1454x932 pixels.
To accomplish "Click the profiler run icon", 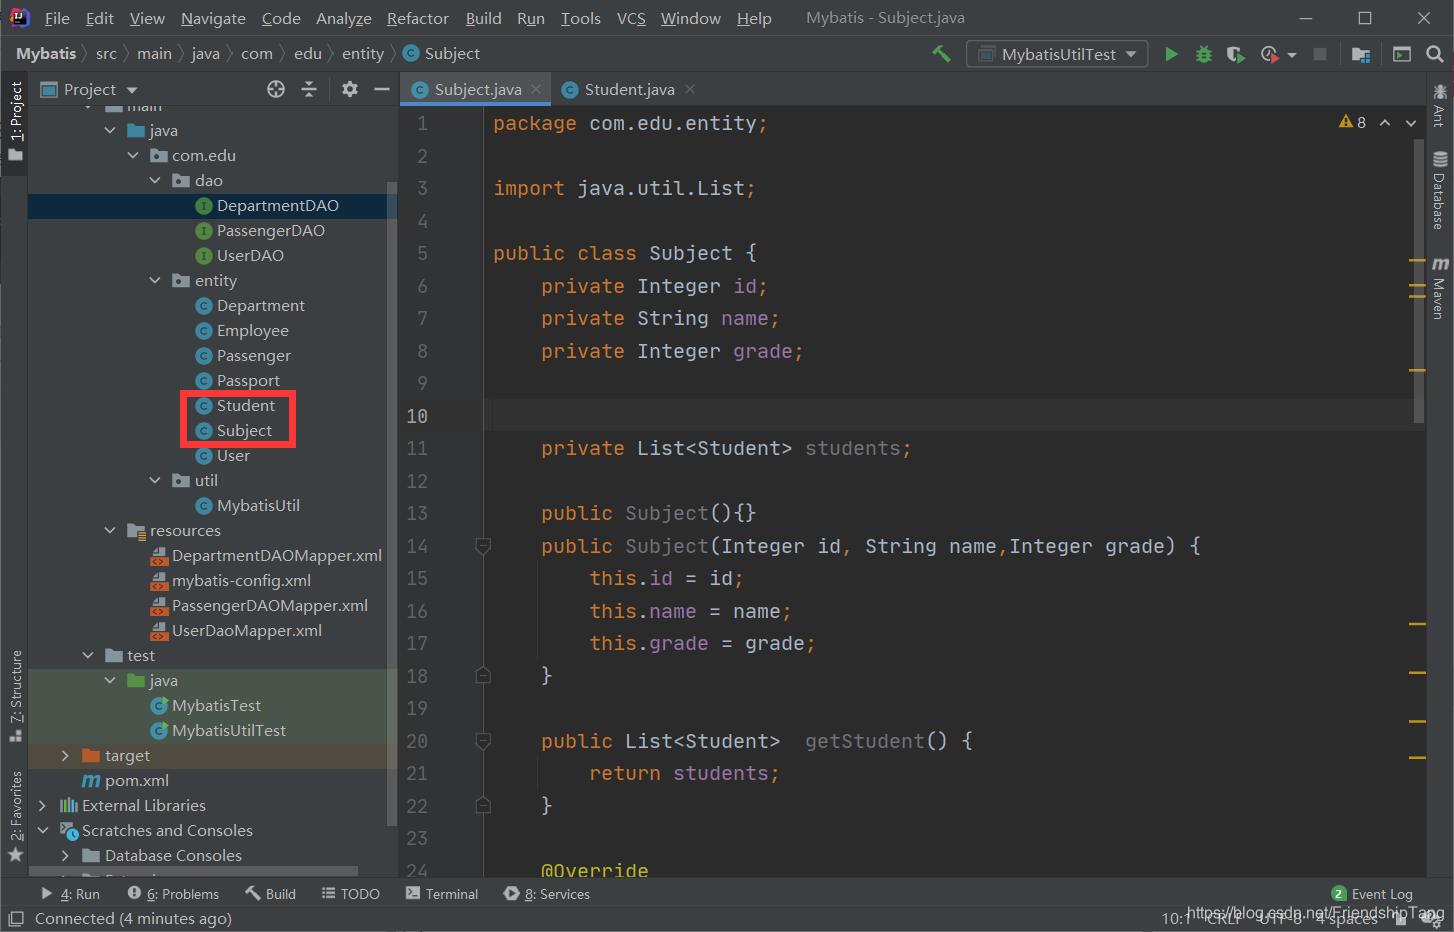I will click(1269, 54).
